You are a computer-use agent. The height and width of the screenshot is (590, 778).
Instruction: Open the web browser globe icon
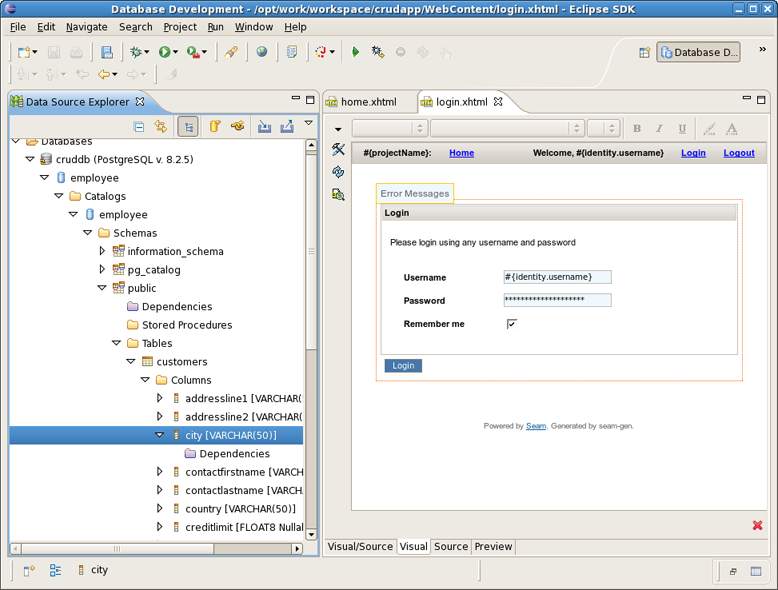261,52
